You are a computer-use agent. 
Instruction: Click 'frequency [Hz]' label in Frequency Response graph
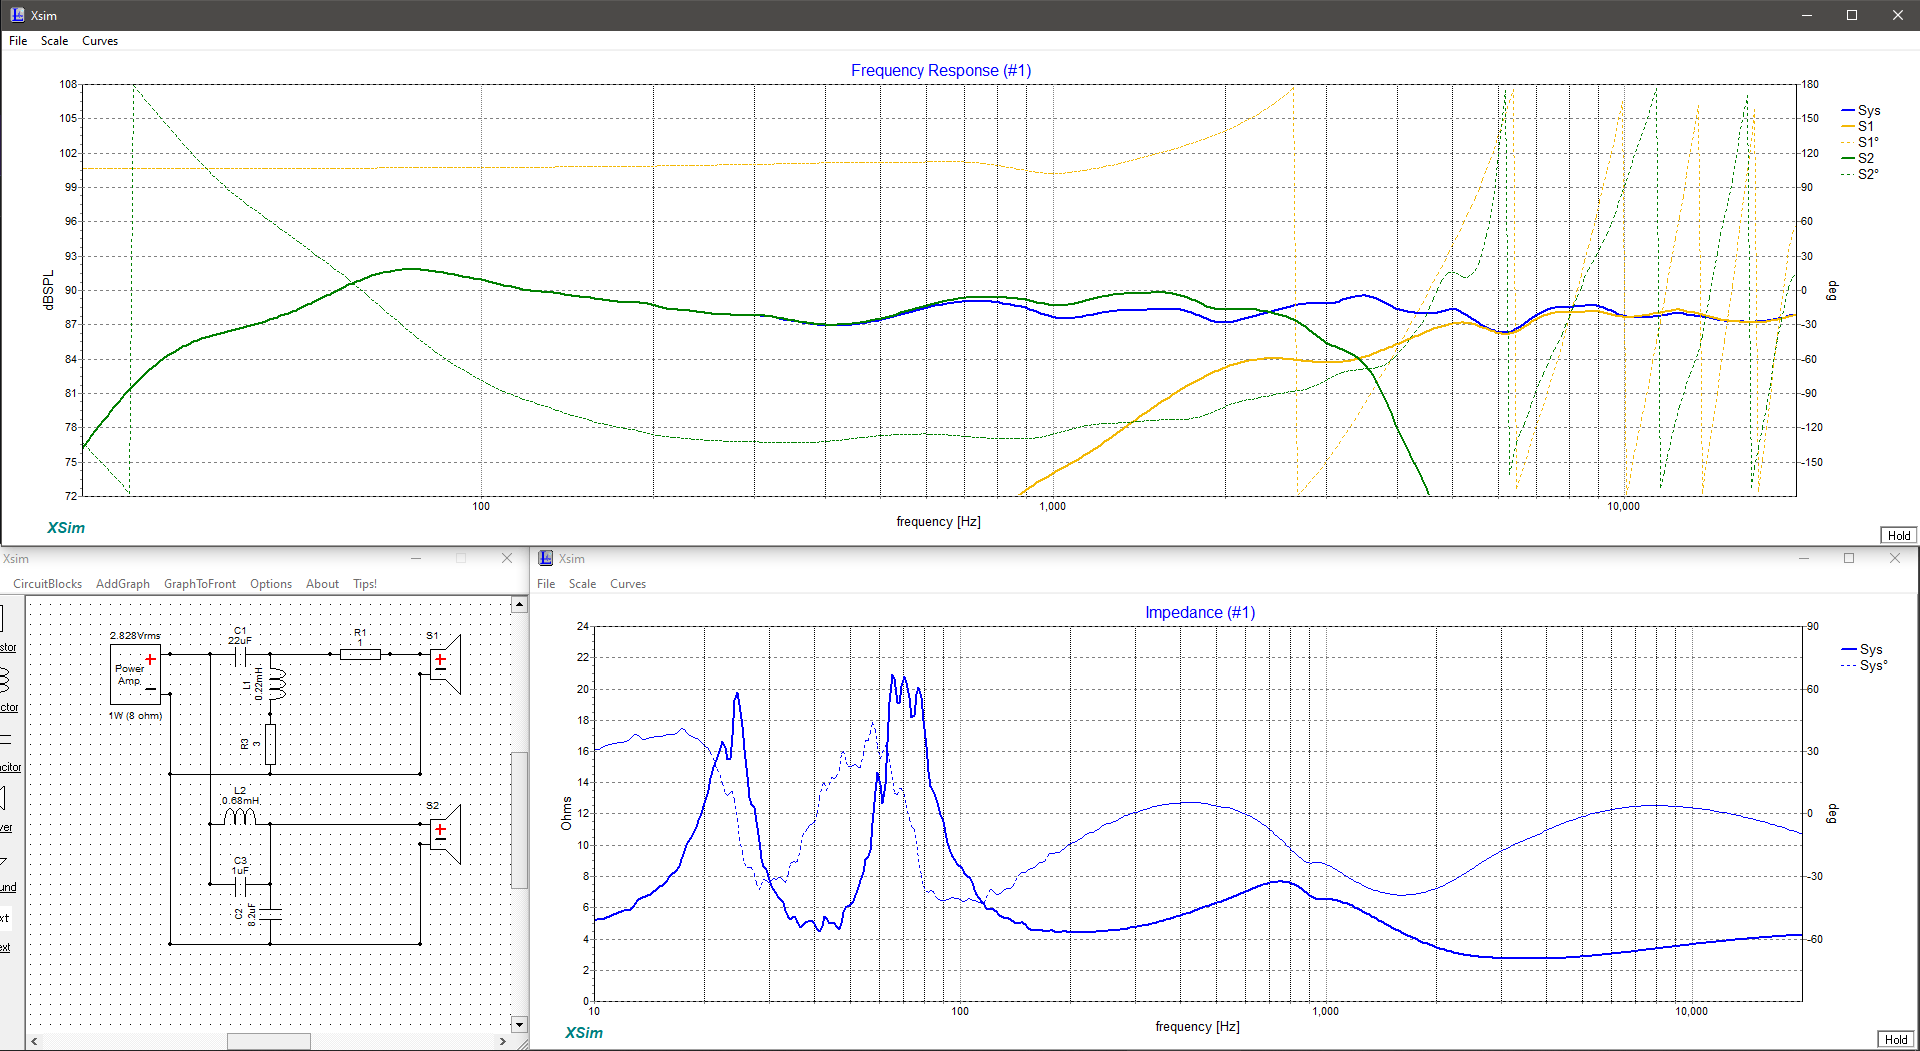pos(938,522)
